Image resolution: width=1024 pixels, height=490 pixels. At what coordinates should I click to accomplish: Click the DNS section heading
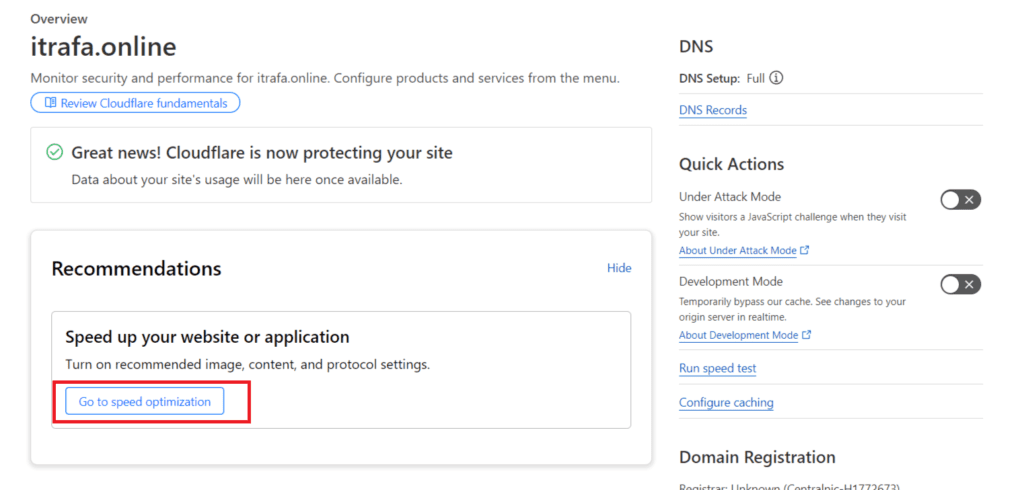point(696,47)
